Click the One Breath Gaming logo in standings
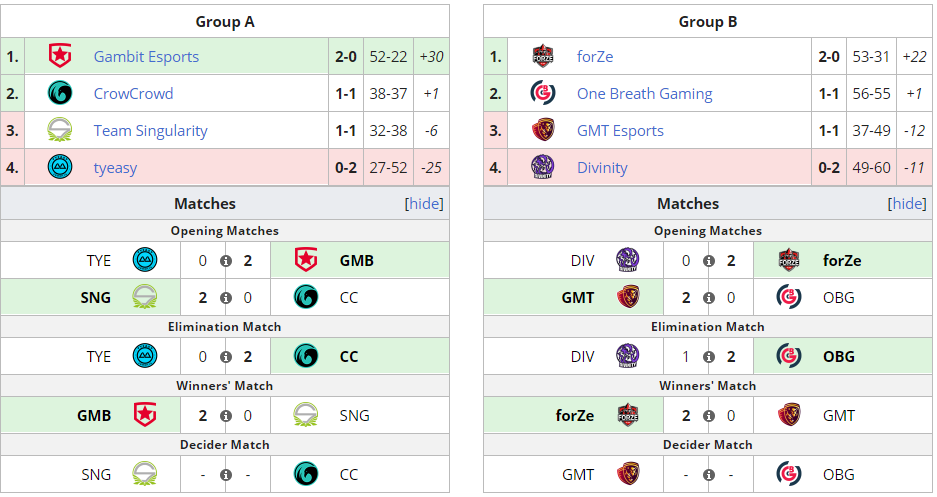937x497 pixels. [543, 93]
